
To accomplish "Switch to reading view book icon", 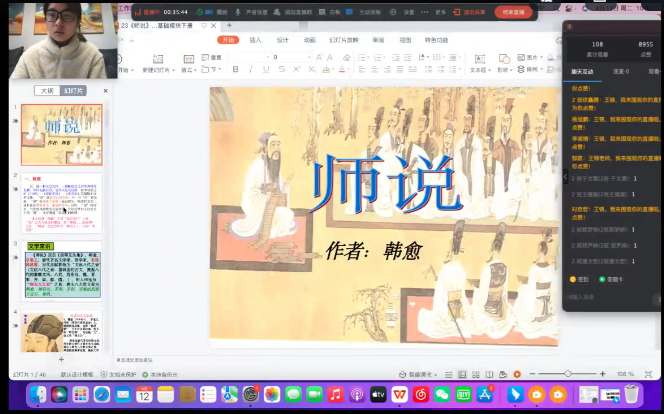I will [490, 374].
